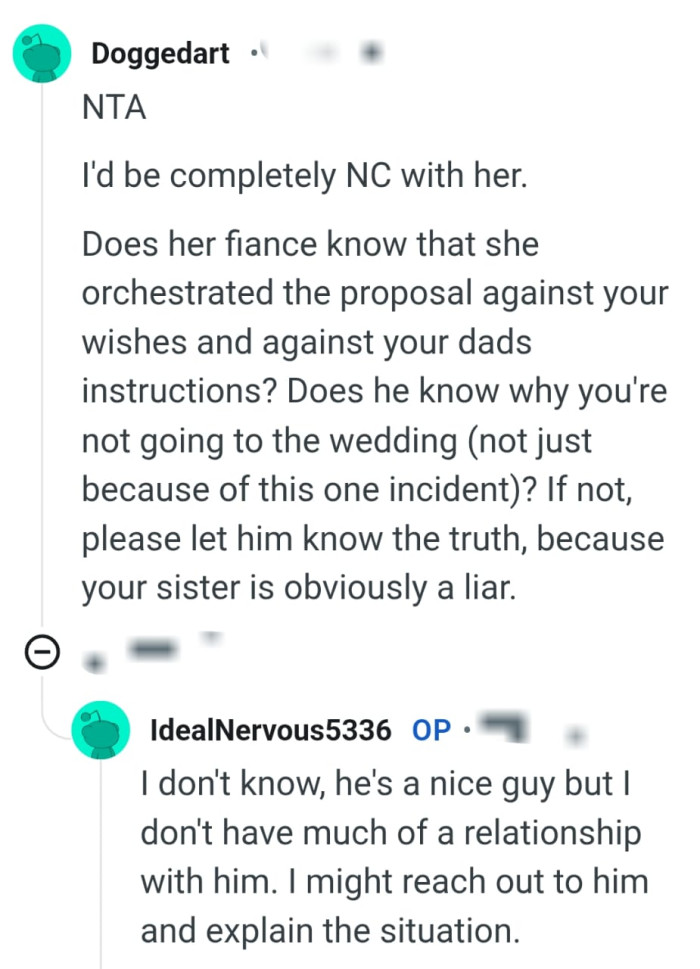Click the minus collapse icon on the left edge
Viewport: 700px width, 969px height.
pos(40,652)
